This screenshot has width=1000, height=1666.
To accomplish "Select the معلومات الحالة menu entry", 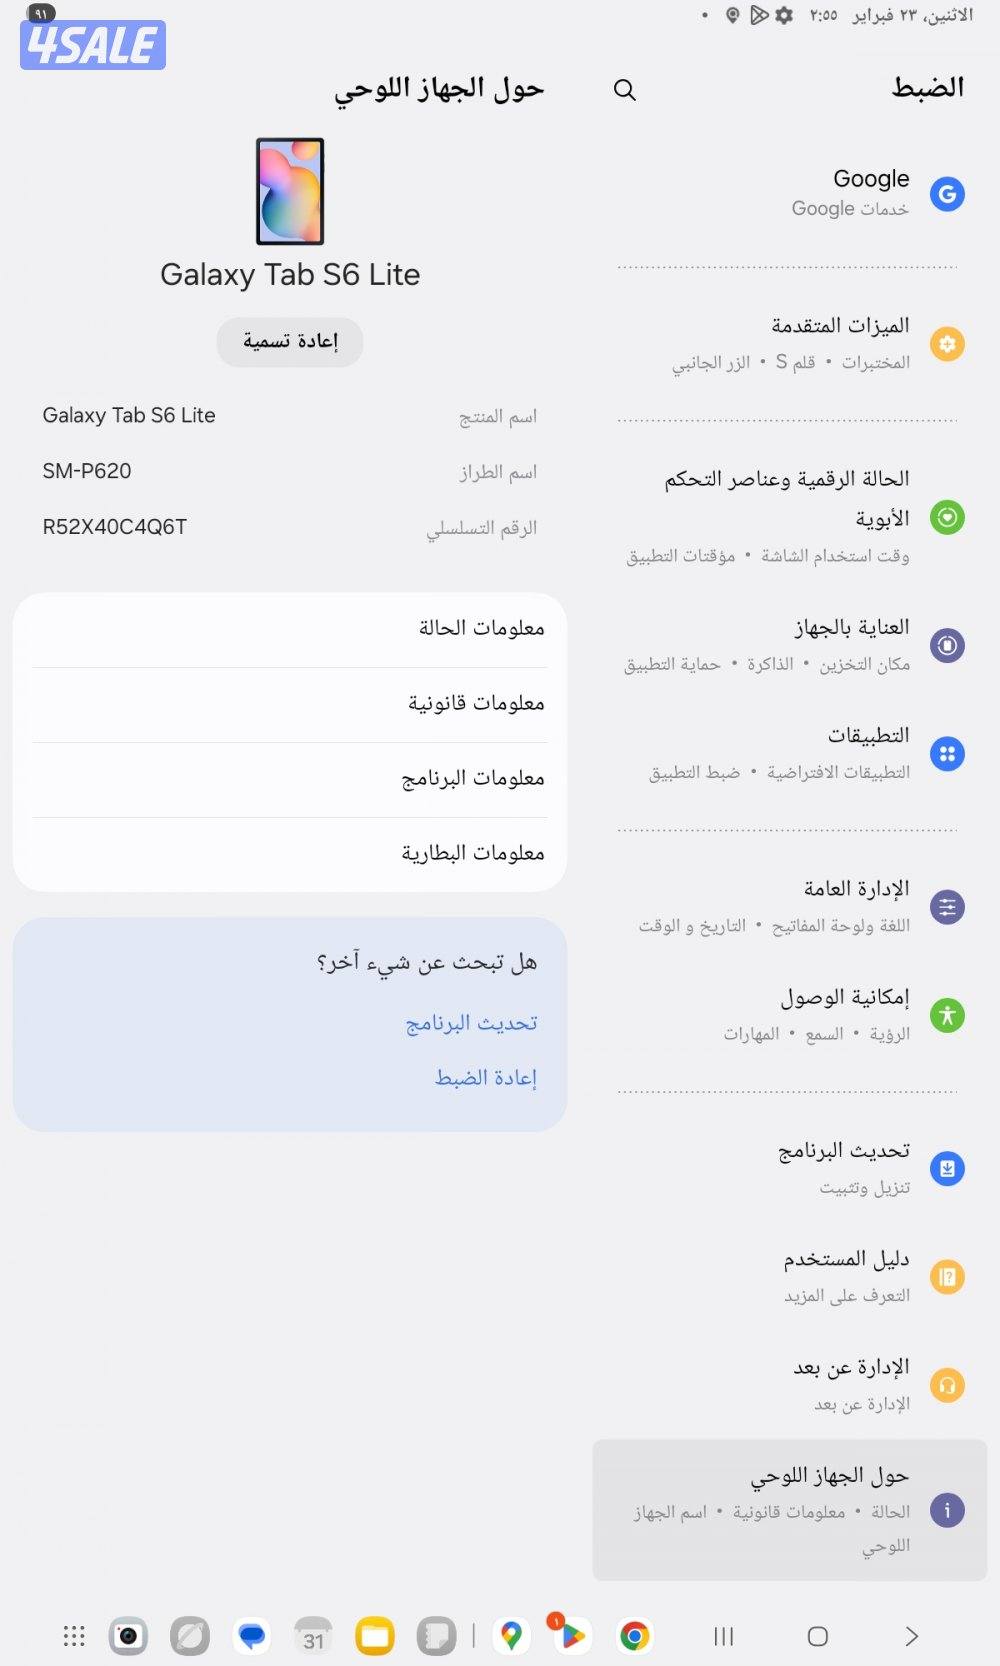I will [479, 628].
